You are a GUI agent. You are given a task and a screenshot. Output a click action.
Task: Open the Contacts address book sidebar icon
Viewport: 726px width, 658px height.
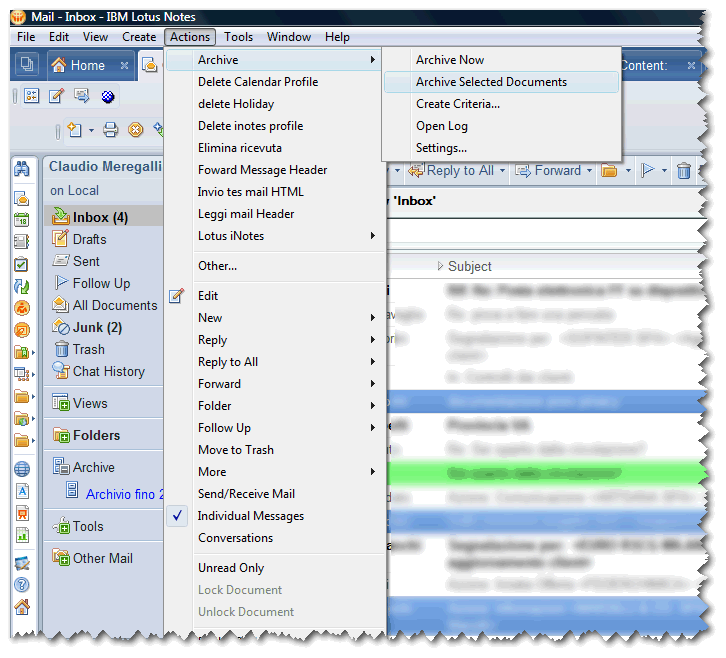pyautogui.click(x=21, y=242)
